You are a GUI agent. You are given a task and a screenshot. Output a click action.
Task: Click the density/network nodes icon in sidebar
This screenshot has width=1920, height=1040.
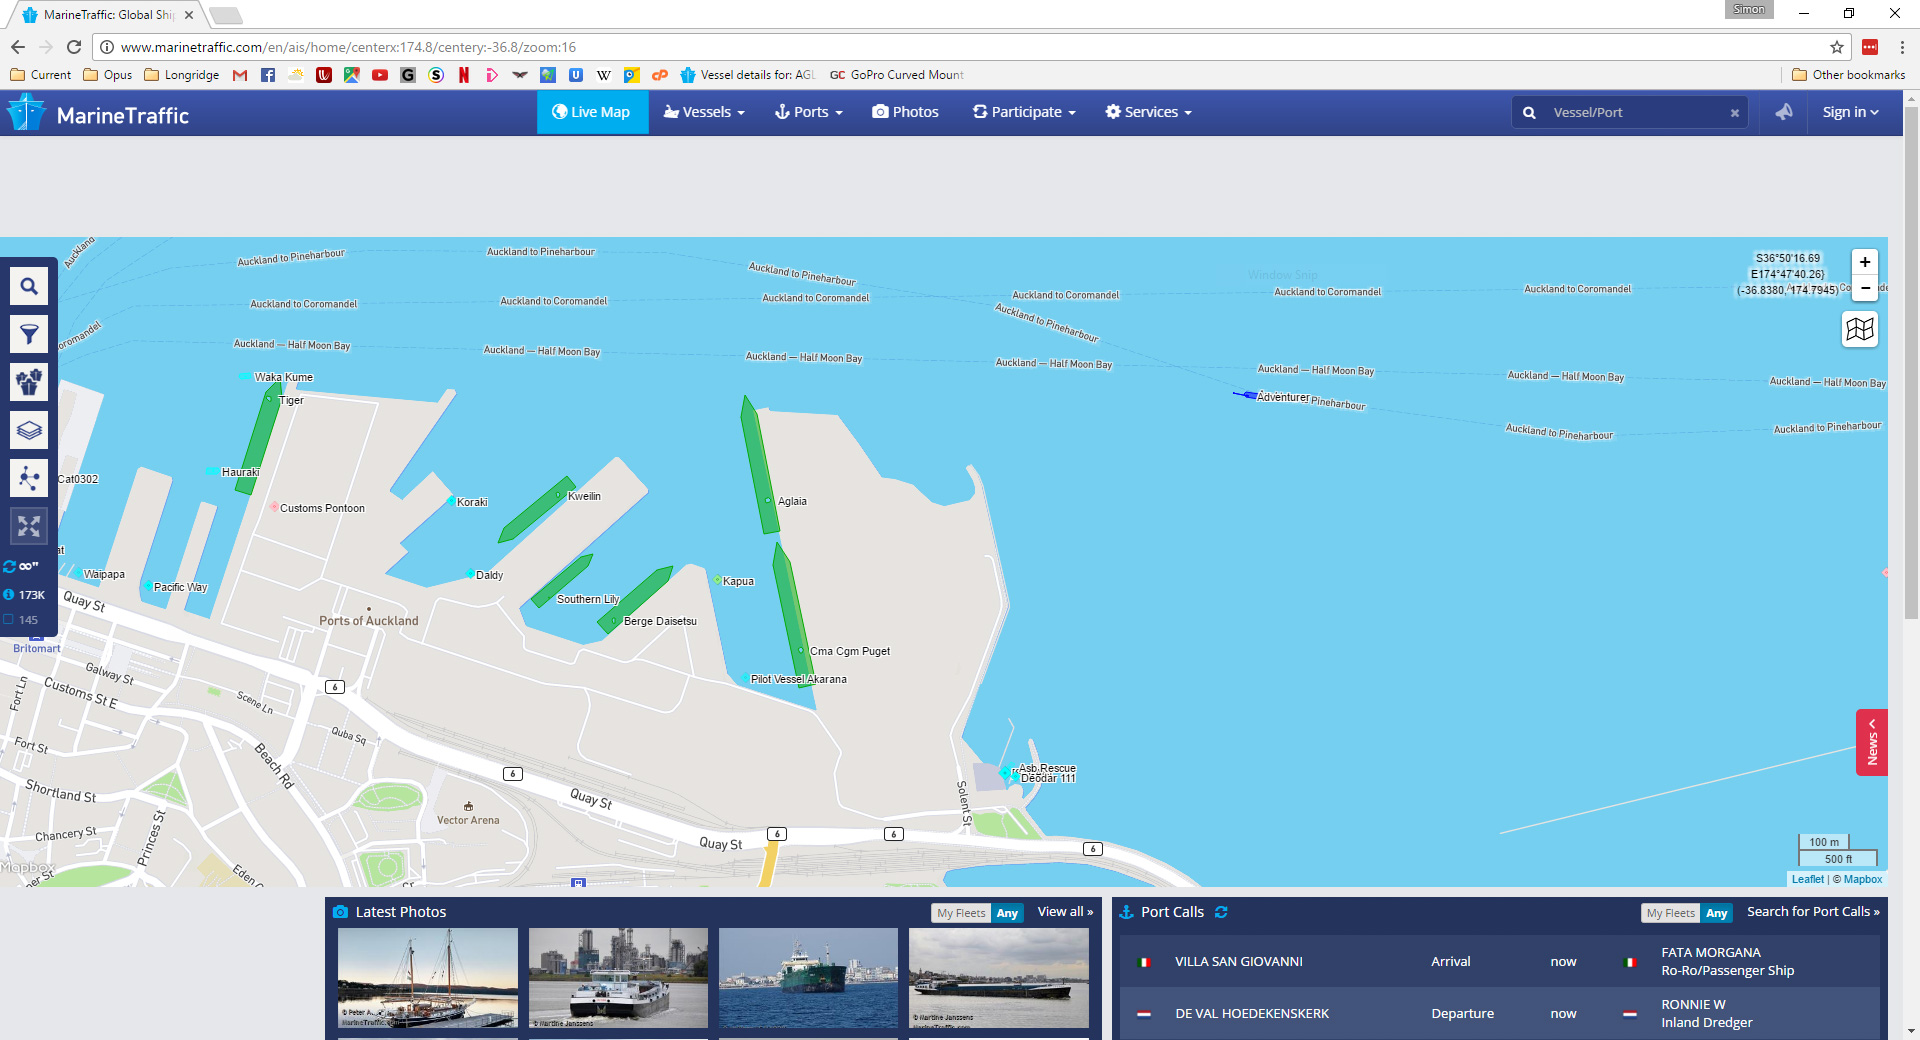29,478
